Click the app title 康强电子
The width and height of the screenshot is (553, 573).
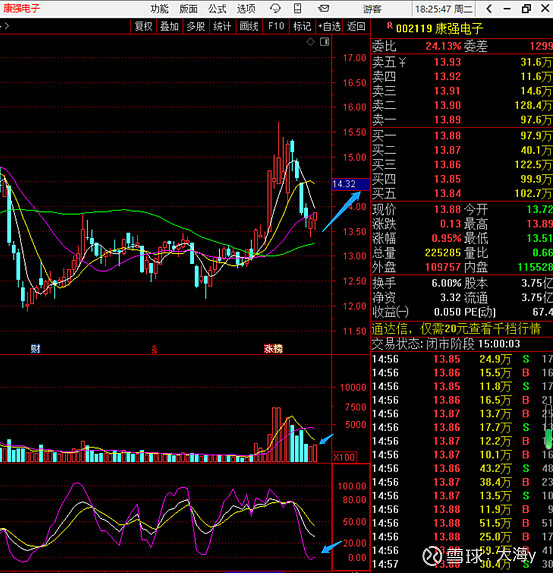[22, 8]
